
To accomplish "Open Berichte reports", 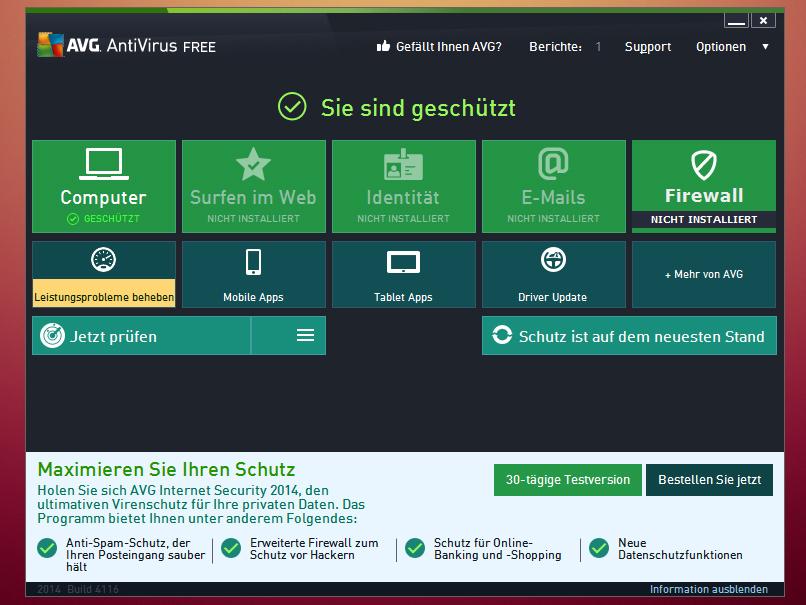I will [555, 47].
